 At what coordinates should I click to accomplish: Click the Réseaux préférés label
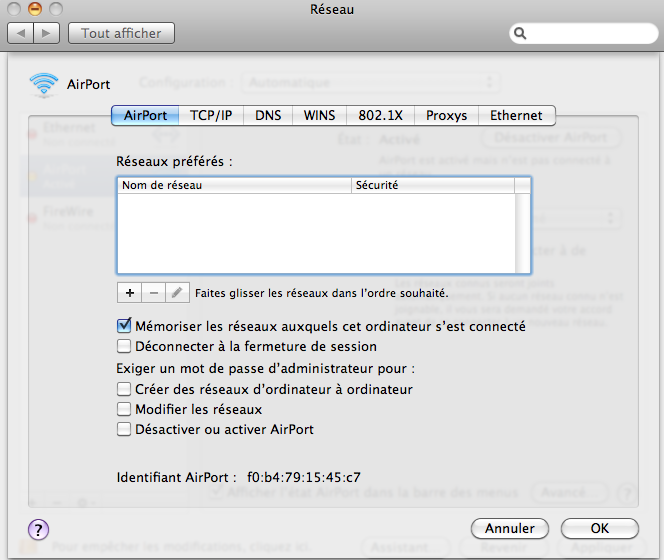(174, 161)
